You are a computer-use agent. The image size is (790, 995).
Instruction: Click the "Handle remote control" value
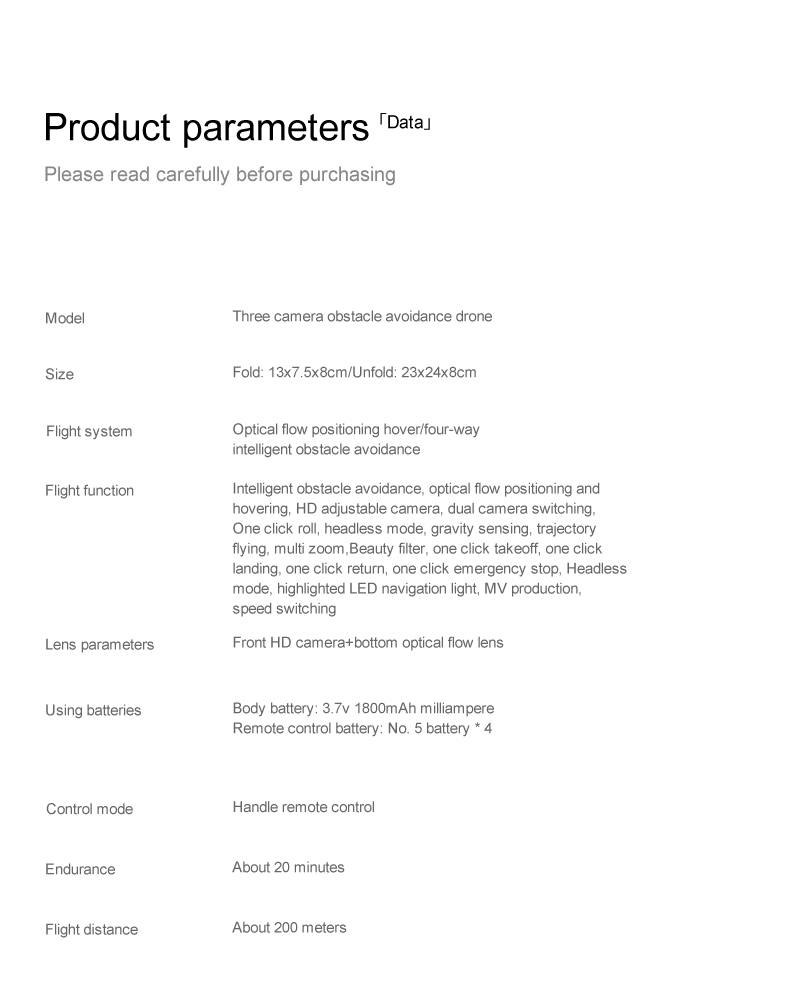pos(304,807)
